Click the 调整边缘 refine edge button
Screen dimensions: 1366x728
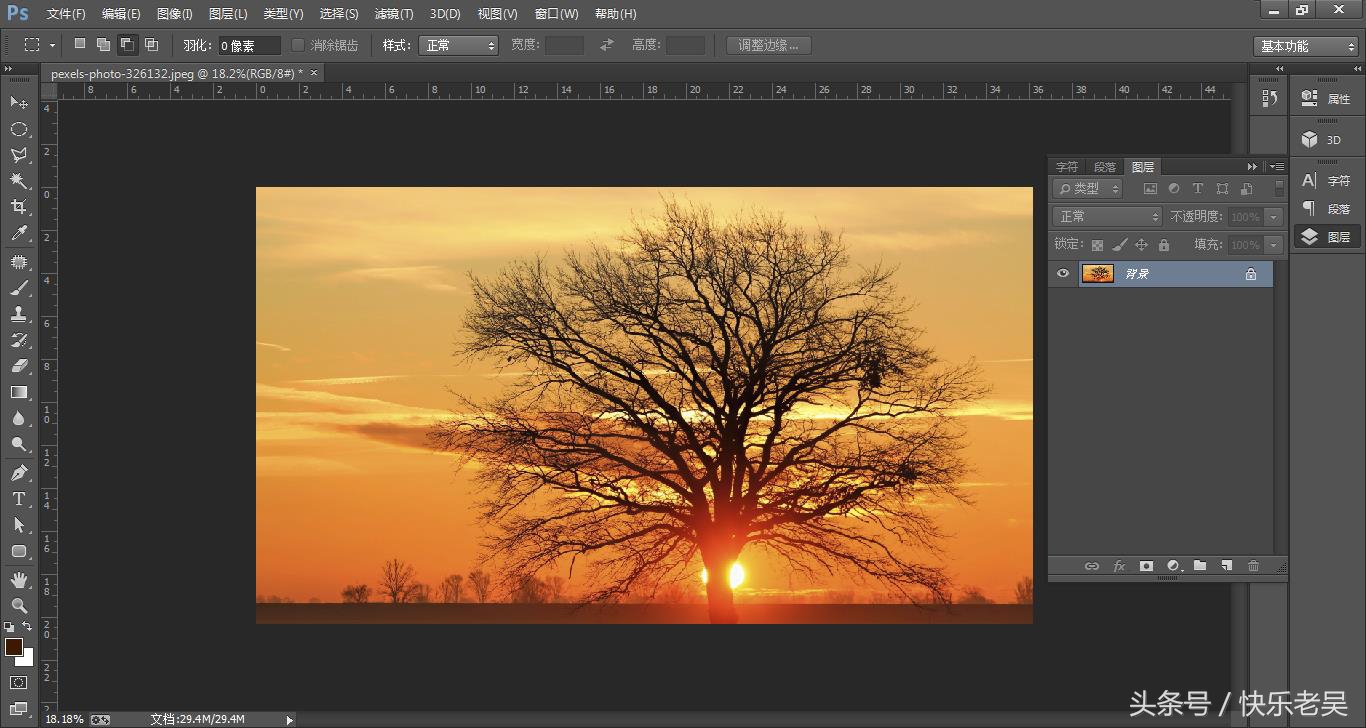pyautogui.click(x=768, y=45)
